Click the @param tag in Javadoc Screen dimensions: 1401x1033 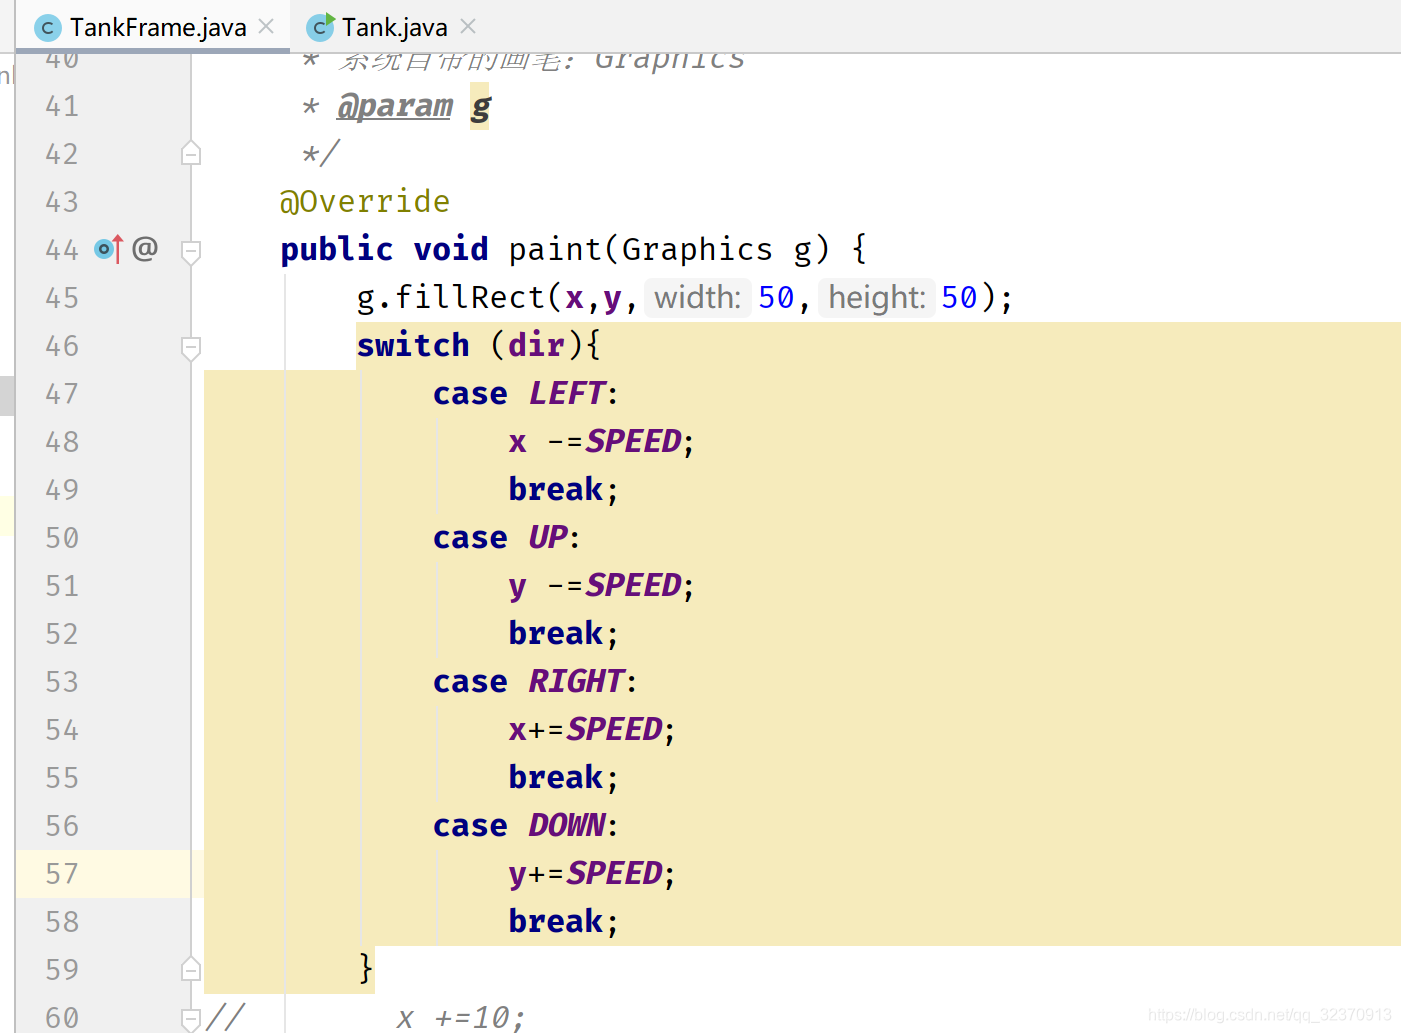tap(395, 105)
